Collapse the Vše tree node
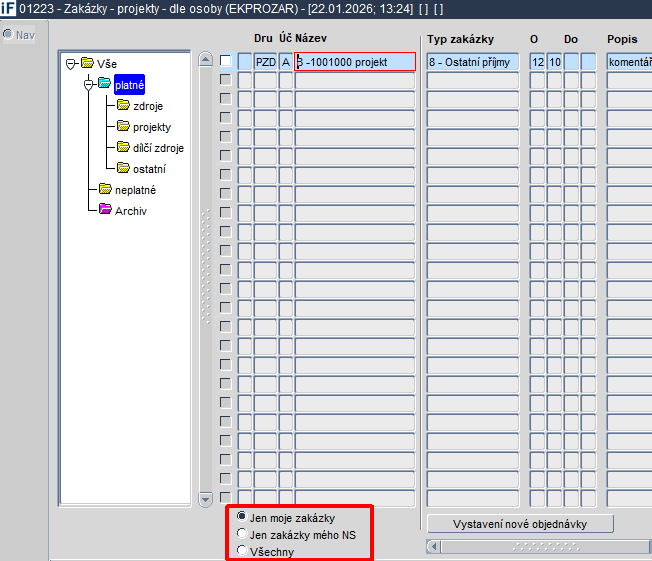Screen dimensions: 652x561 (71, 64)
